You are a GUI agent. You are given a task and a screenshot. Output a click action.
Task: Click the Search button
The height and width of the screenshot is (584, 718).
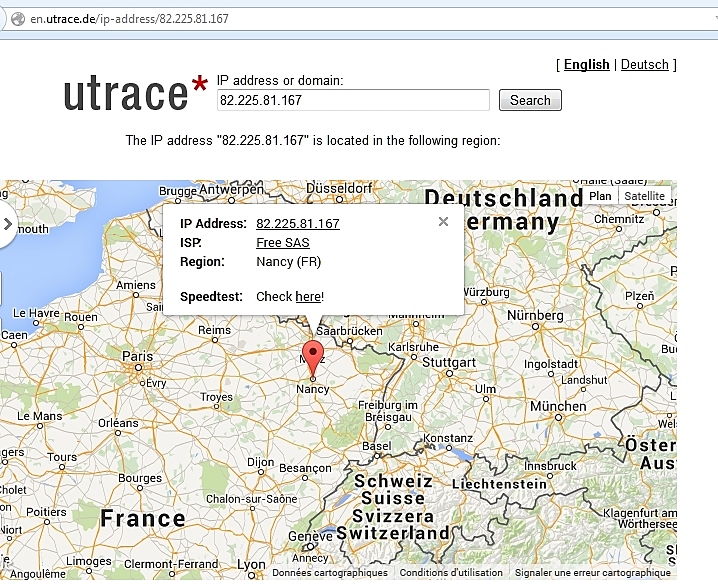[x=530, y=100]
